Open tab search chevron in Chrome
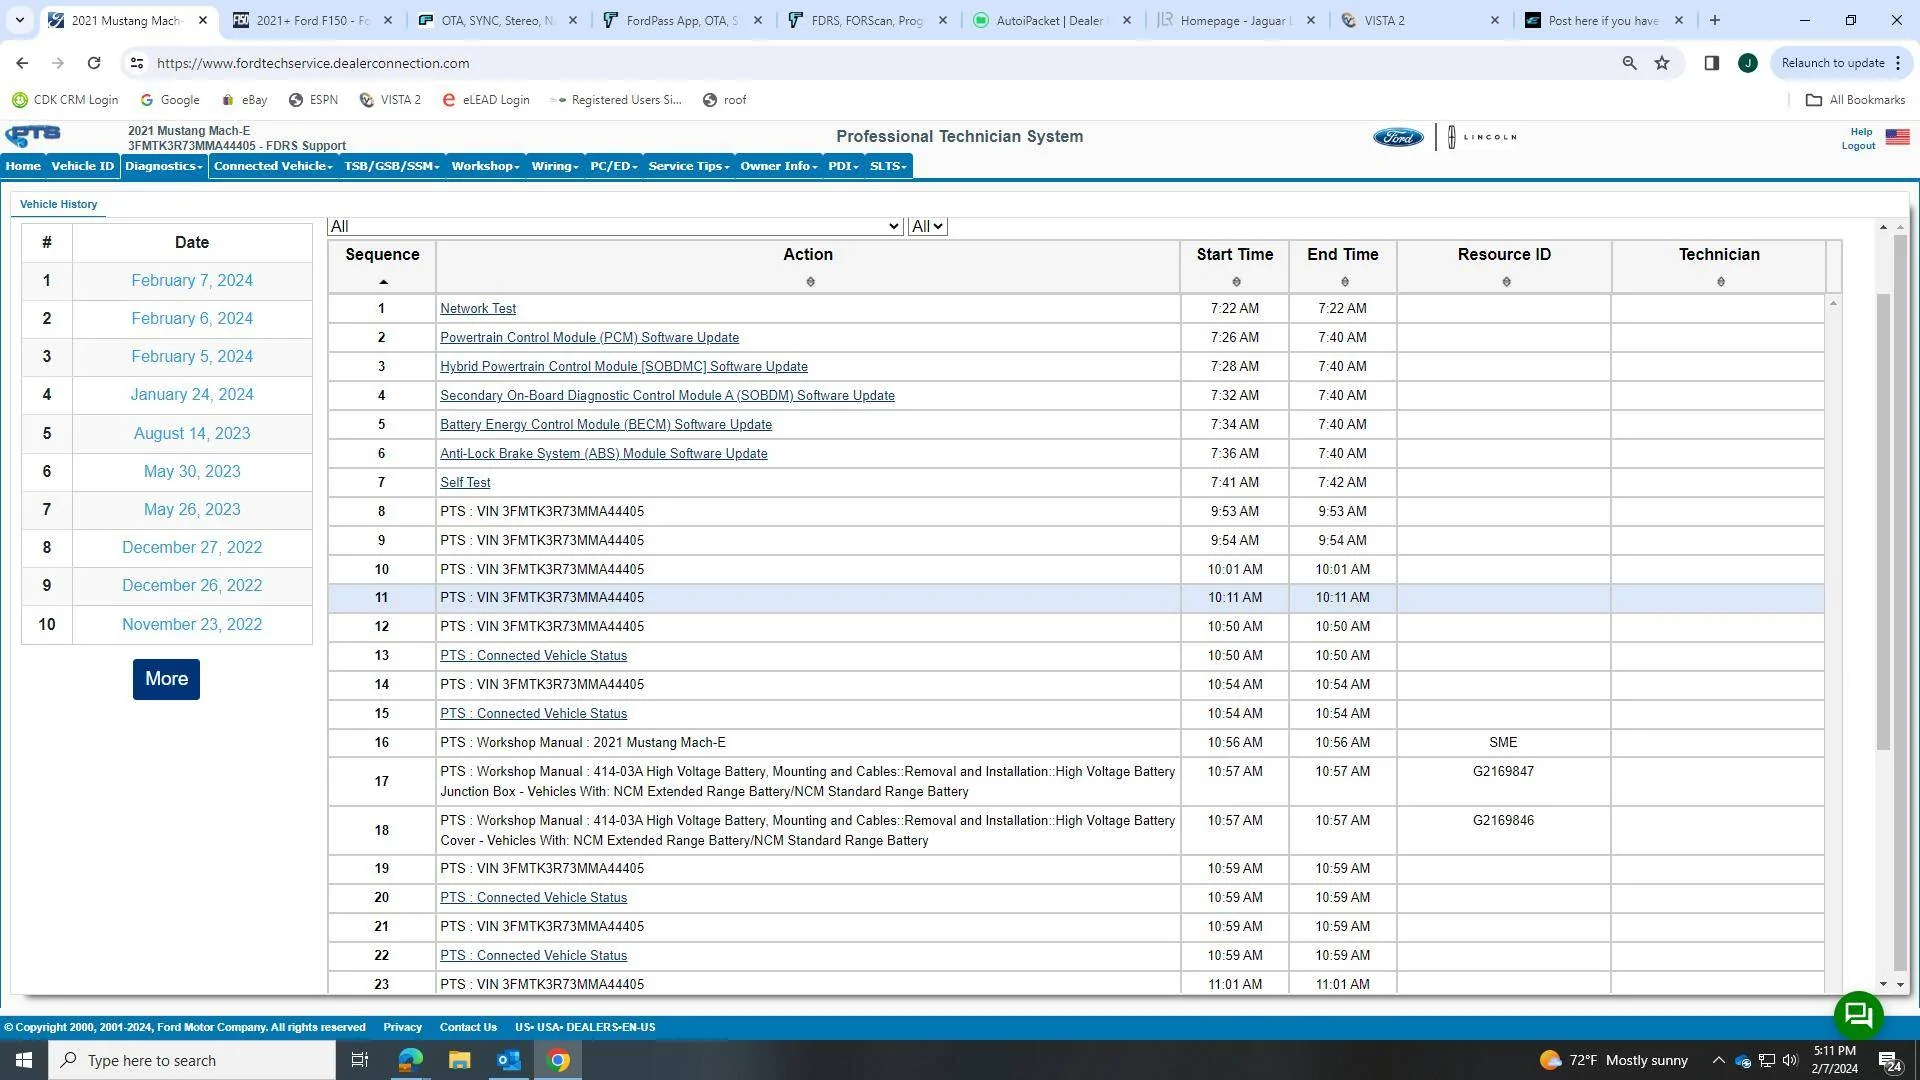Image resolution: width=1920 pixels, height=1080 pixels. [x=19, y=20]
